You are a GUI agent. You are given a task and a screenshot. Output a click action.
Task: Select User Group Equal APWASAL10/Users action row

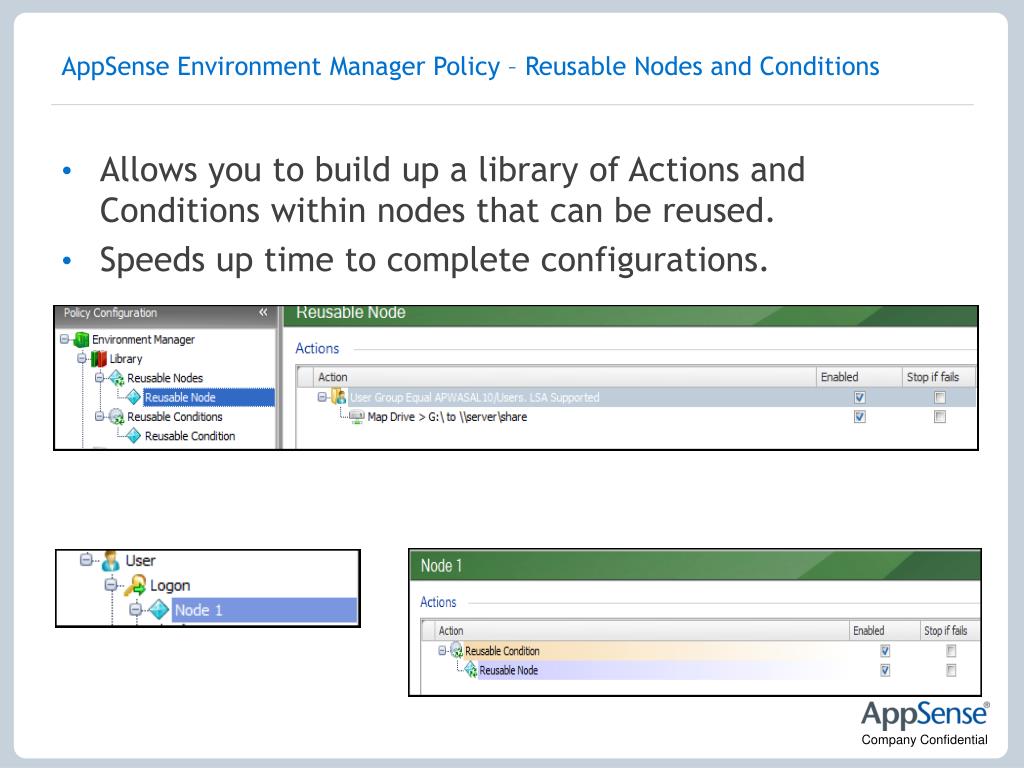[x=637, y=397]
